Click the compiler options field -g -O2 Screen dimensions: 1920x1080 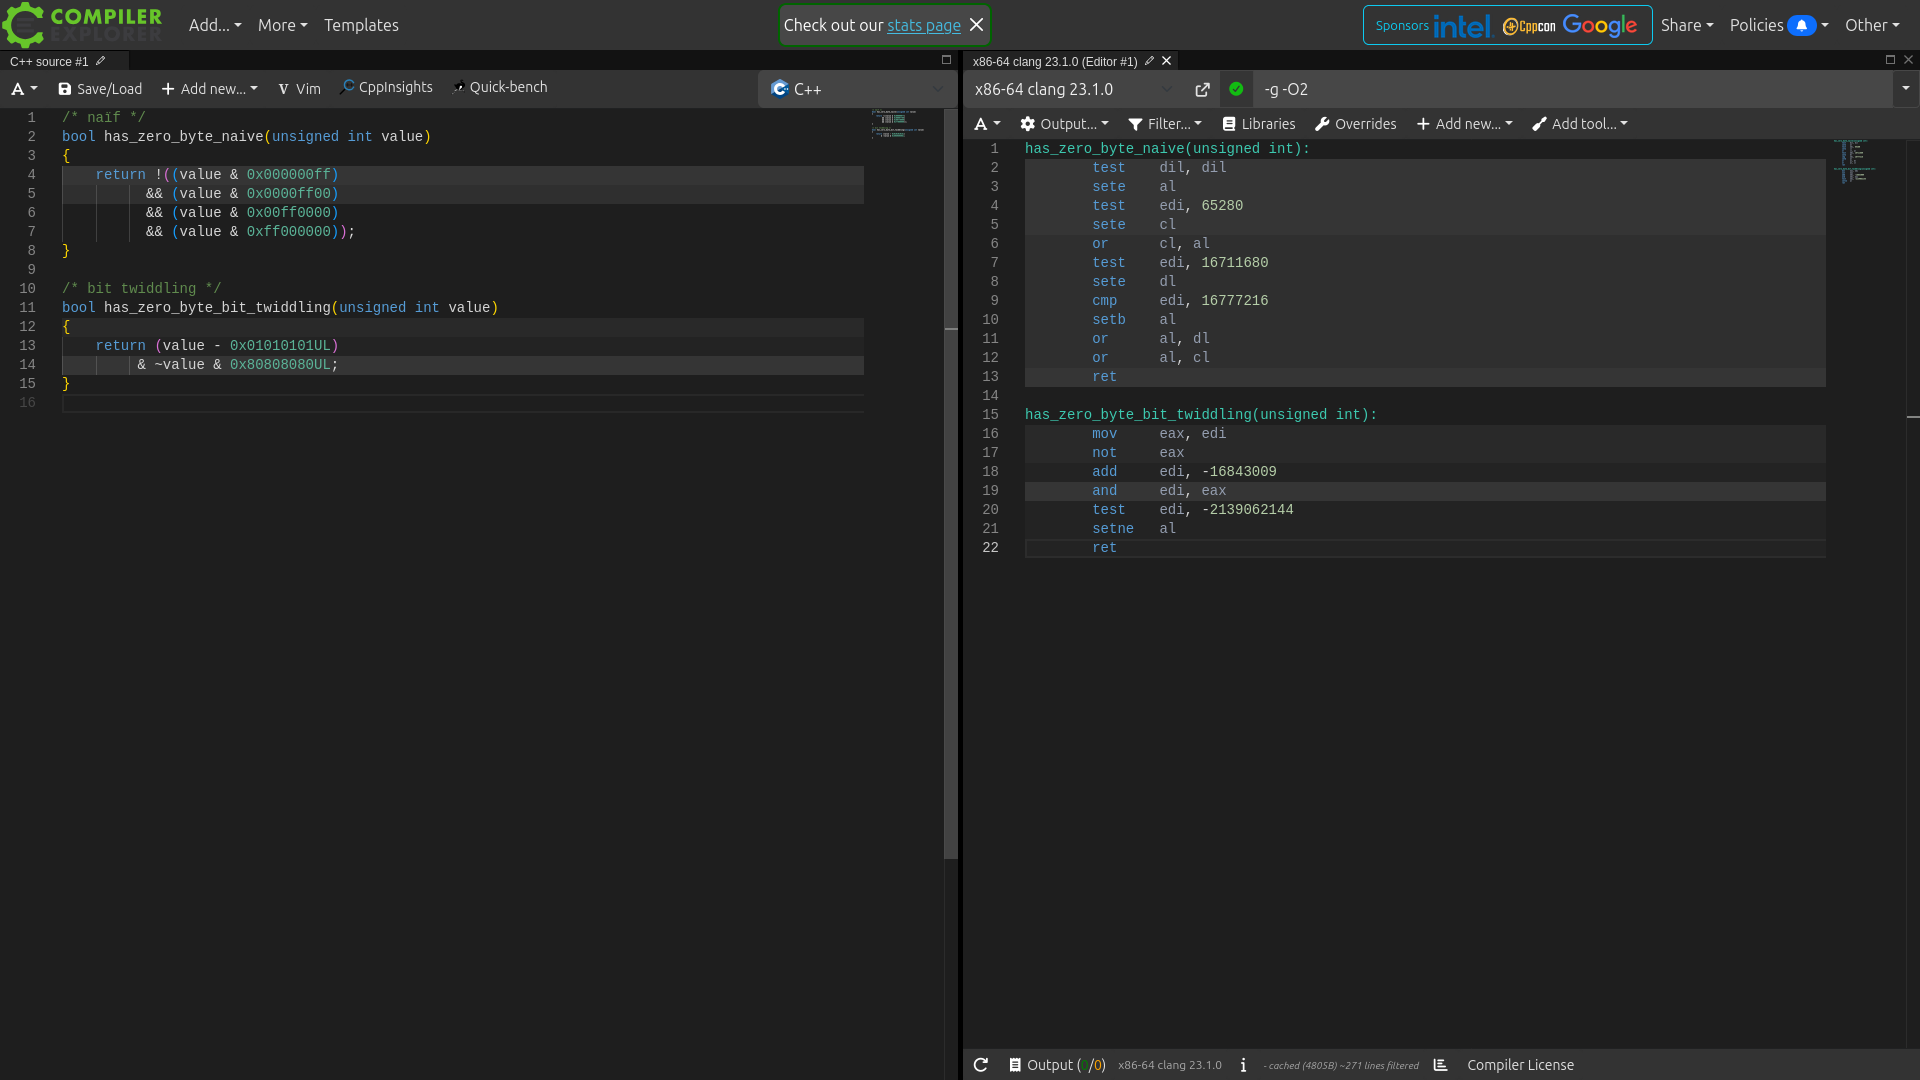pyautogui.click(x=1572, y=89)
